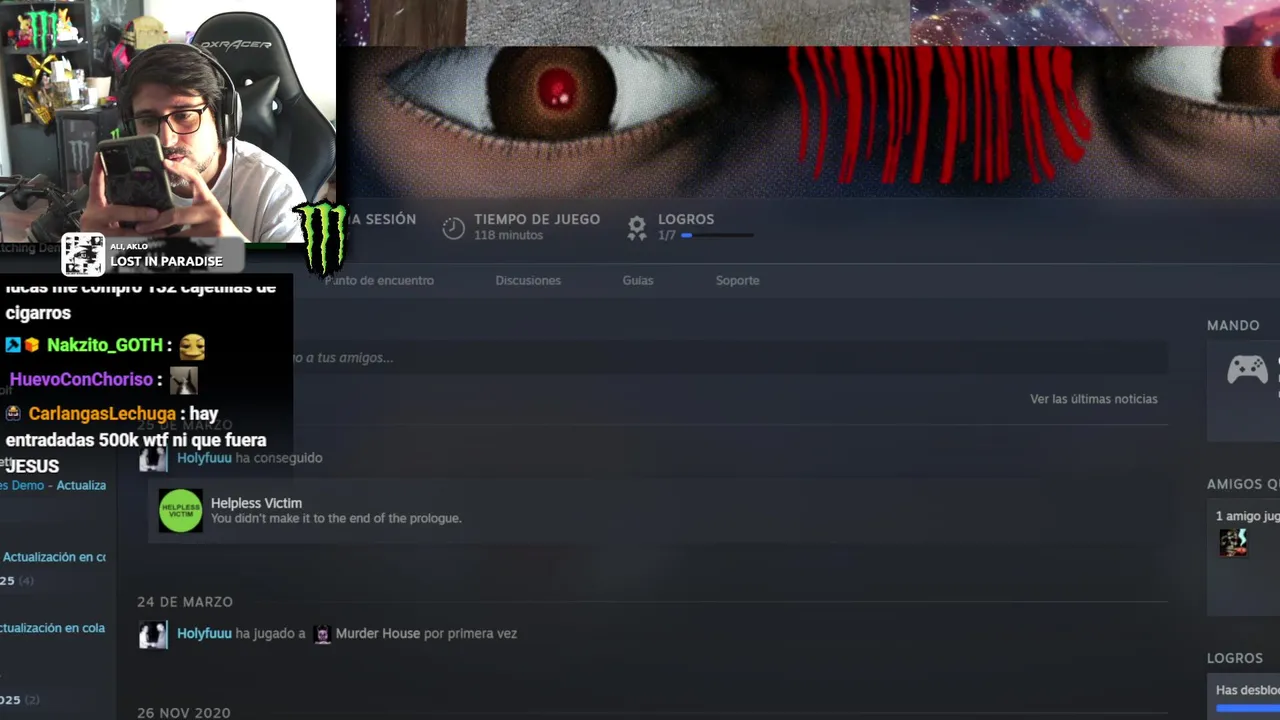1280x720 pixels.
Task: Click the Monster Energy logo overlay
Action: point(322,238)
